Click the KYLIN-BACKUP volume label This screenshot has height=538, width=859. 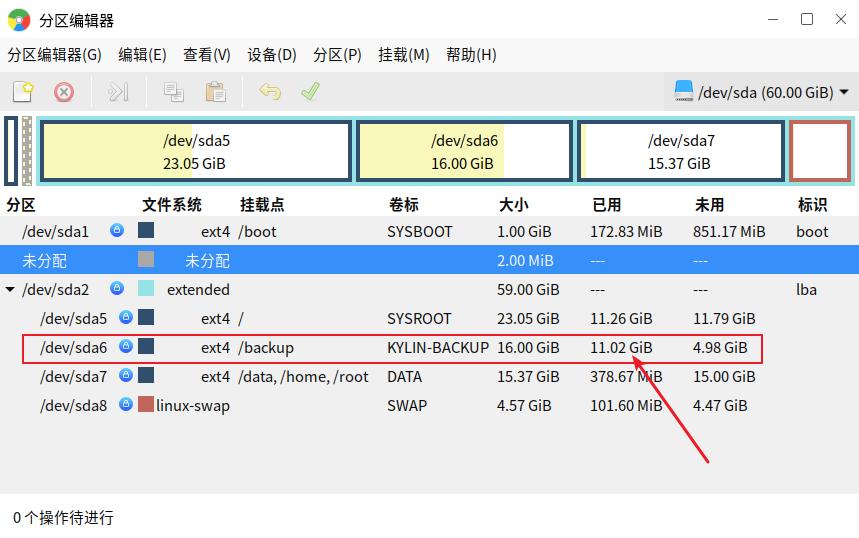[x=438, y=348]
